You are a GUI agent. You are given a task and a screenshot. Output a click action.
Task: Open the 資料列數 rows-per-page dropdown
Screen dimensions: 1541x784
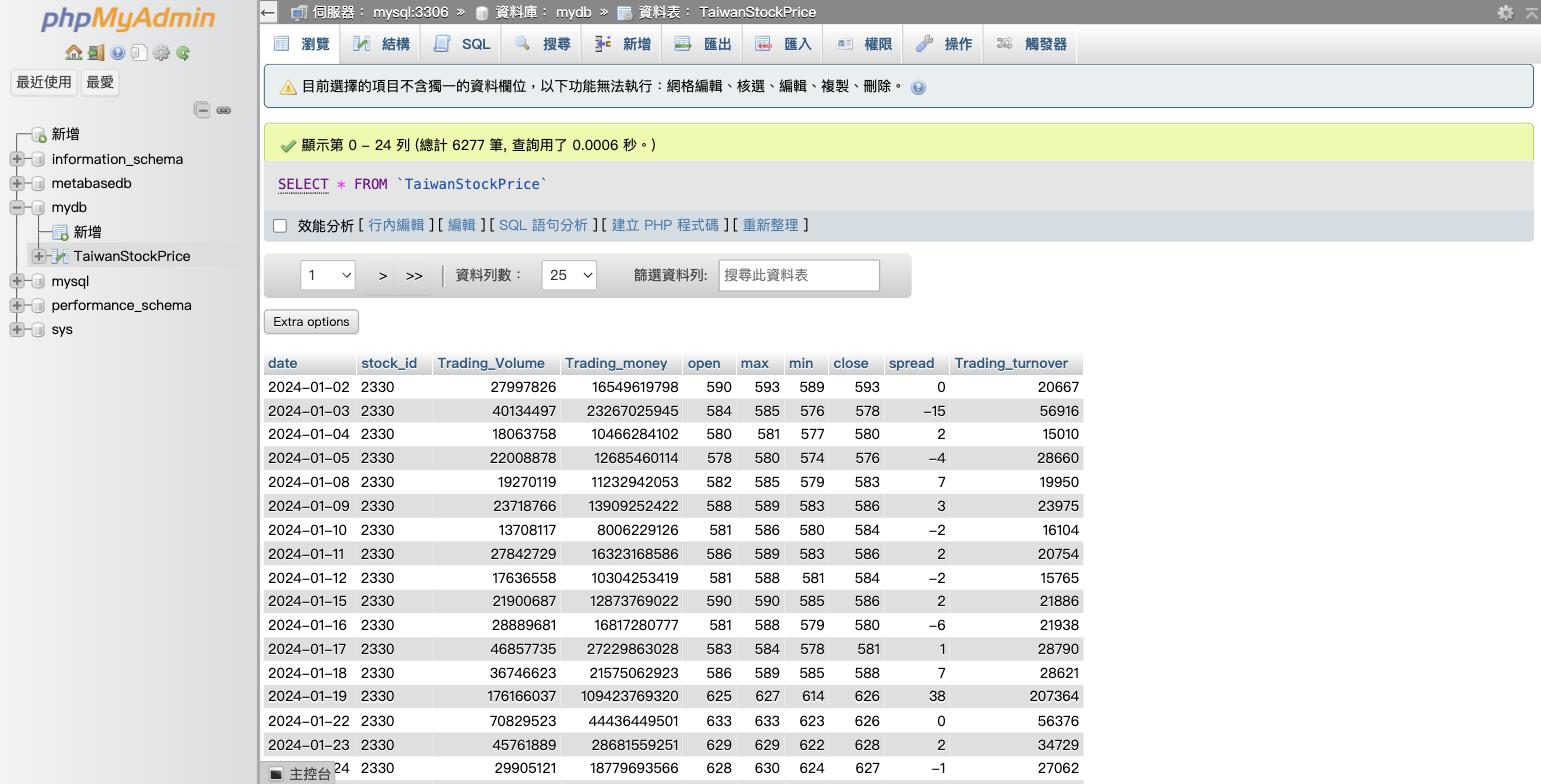point(569,275)
